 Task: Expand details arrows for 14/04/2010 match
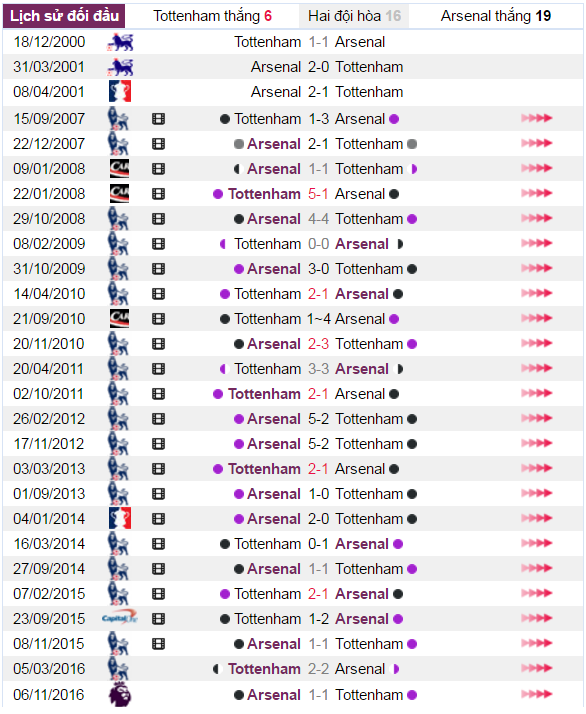tap(537, 293)
